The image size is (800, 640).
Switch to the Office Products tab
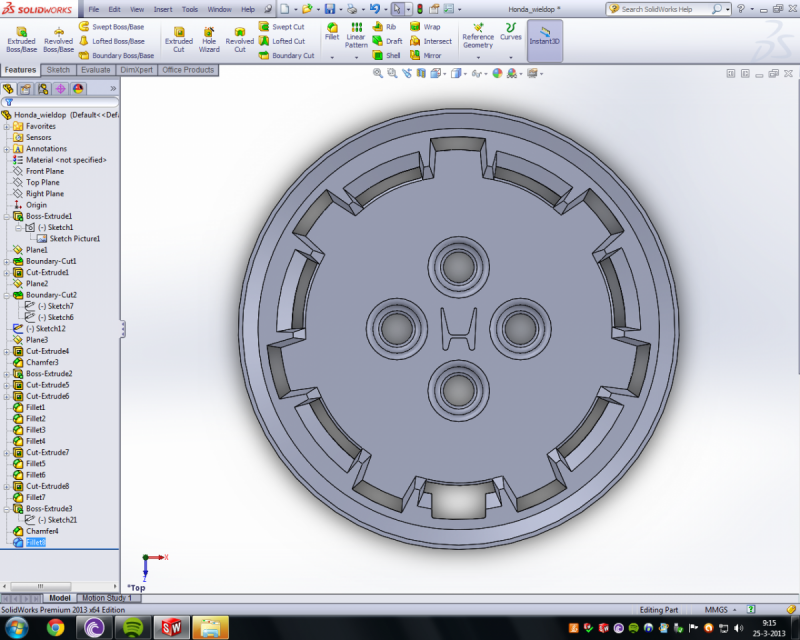(188, 70)
